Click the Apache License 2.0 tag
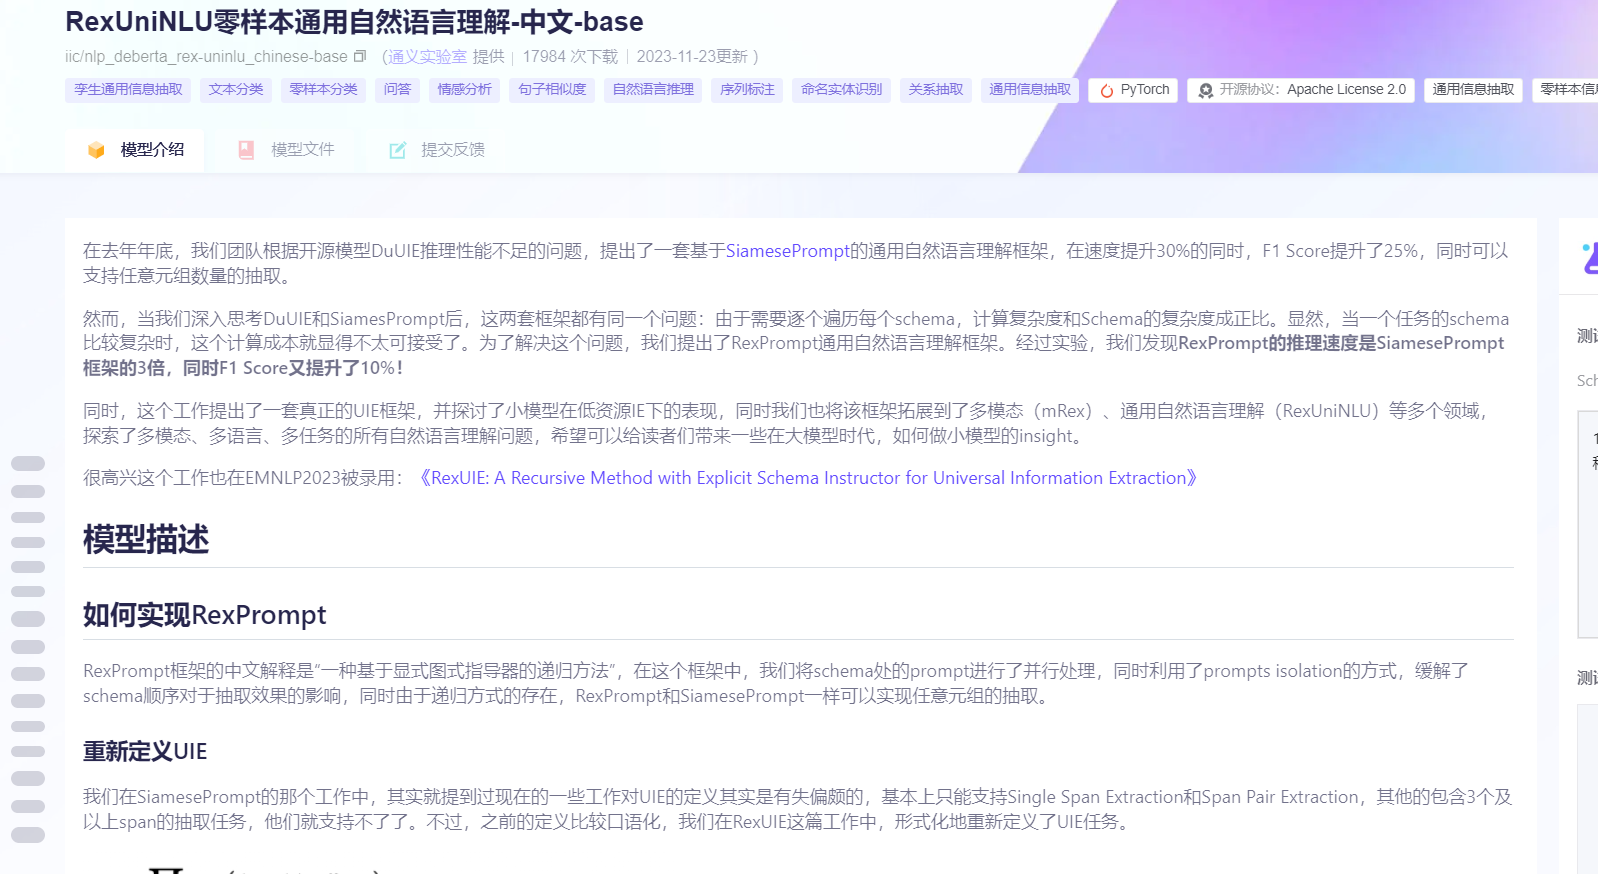 1301,90
